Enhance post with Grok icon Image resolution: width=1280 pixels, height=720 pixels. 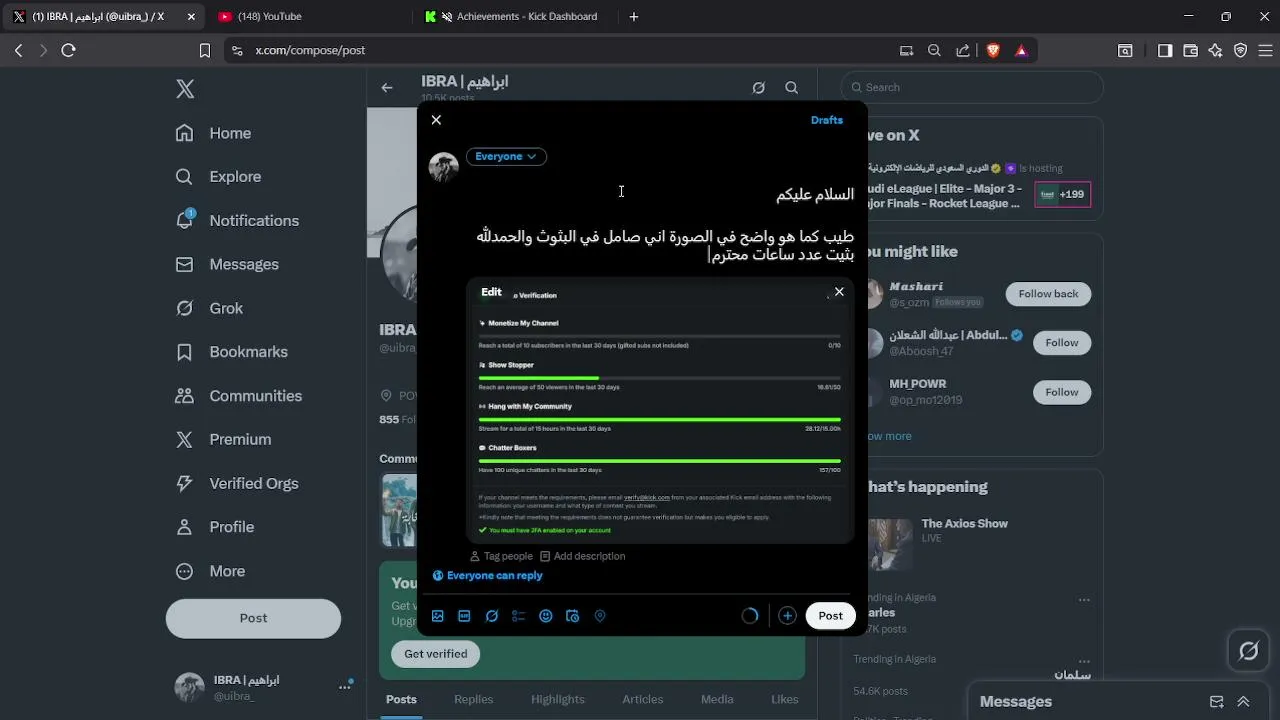pos(492,616)
